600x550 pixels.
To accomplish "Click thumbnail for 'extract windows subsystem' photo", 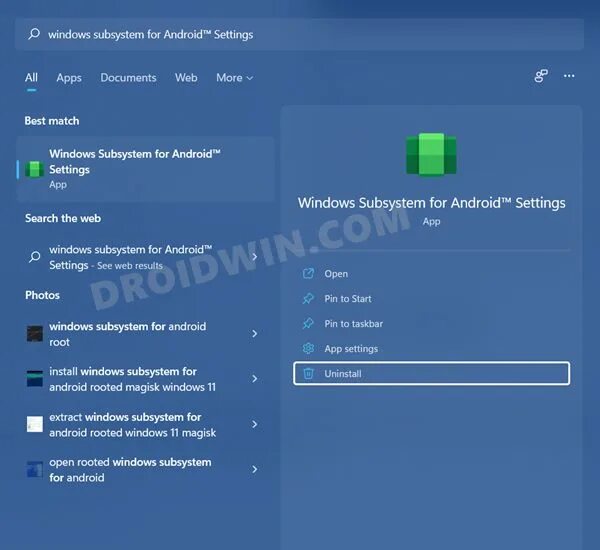I will point(34,424).
